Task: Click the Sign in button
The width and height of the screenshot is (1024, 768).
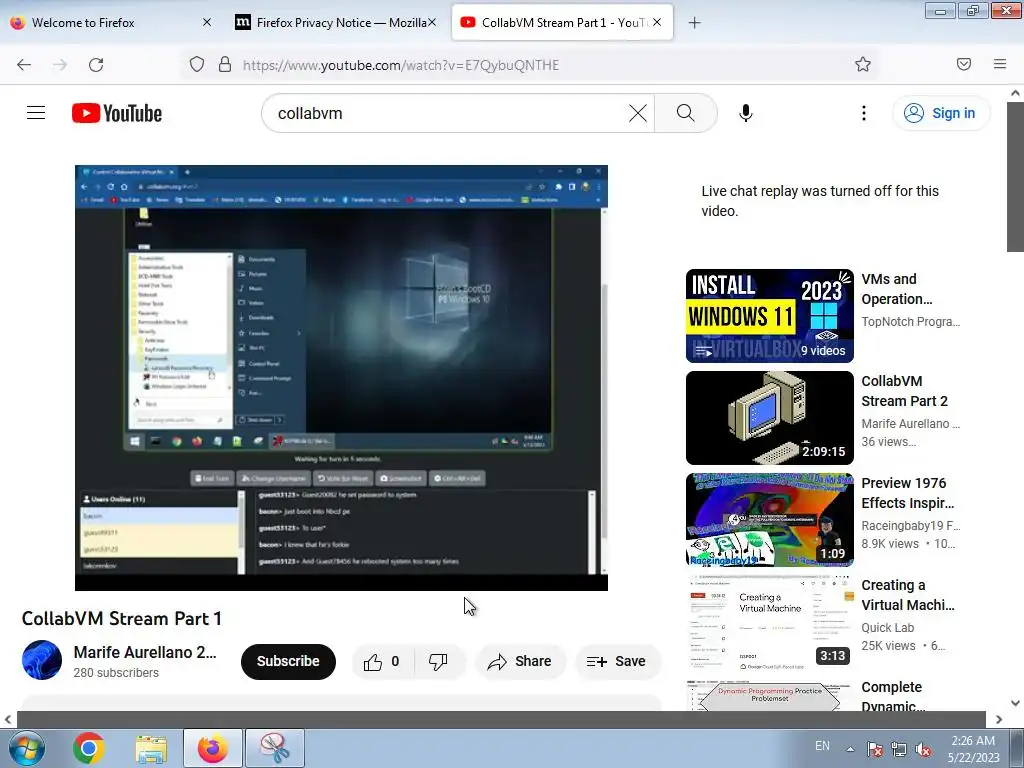Action: pos(941,113)
